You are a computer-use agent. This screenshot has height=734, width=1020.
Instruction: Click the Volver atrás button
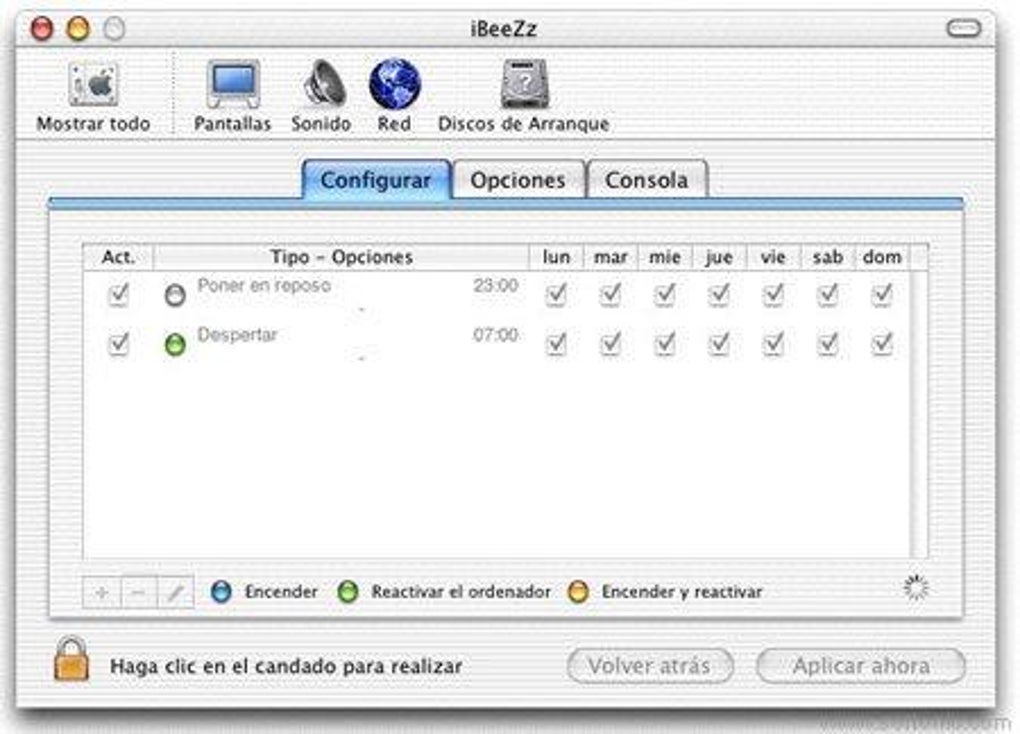pyautogui.click(x=651, y=666)
